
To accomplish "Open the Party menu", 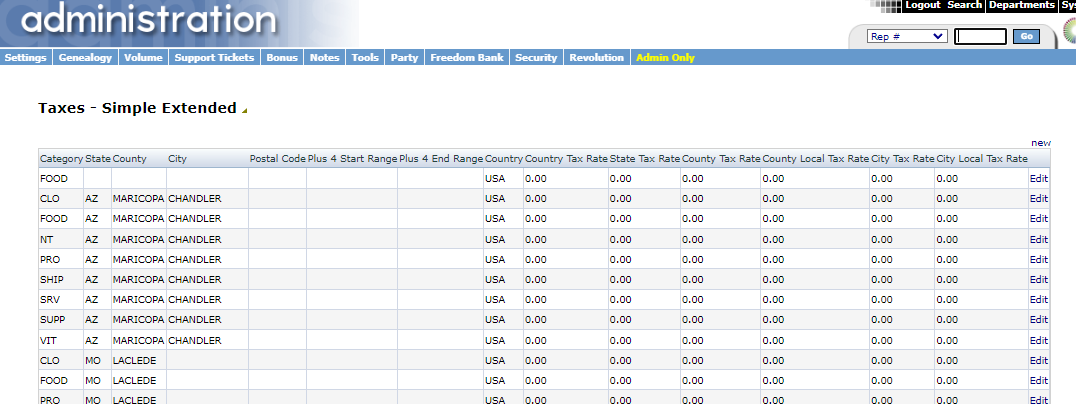I will pyautogui.click(x=404, y=58).
